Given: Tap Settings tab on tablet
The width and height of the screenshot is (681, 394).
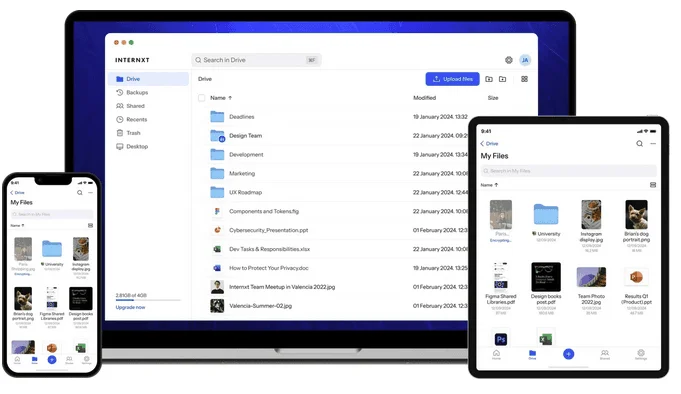Looking at the screenshot, I should pos(641,355).
